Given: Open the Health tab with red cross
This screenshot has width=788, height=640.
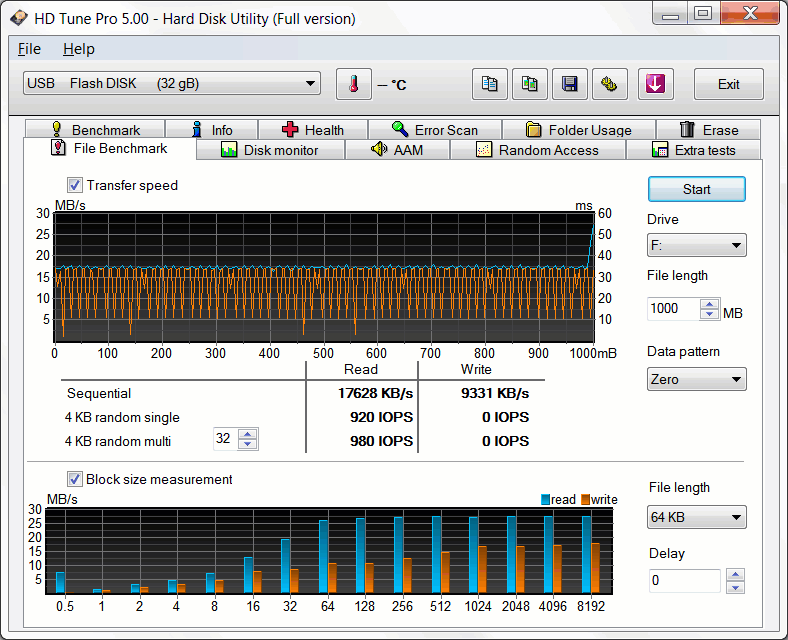Looking at the screenshot, I should click(312, 130).
